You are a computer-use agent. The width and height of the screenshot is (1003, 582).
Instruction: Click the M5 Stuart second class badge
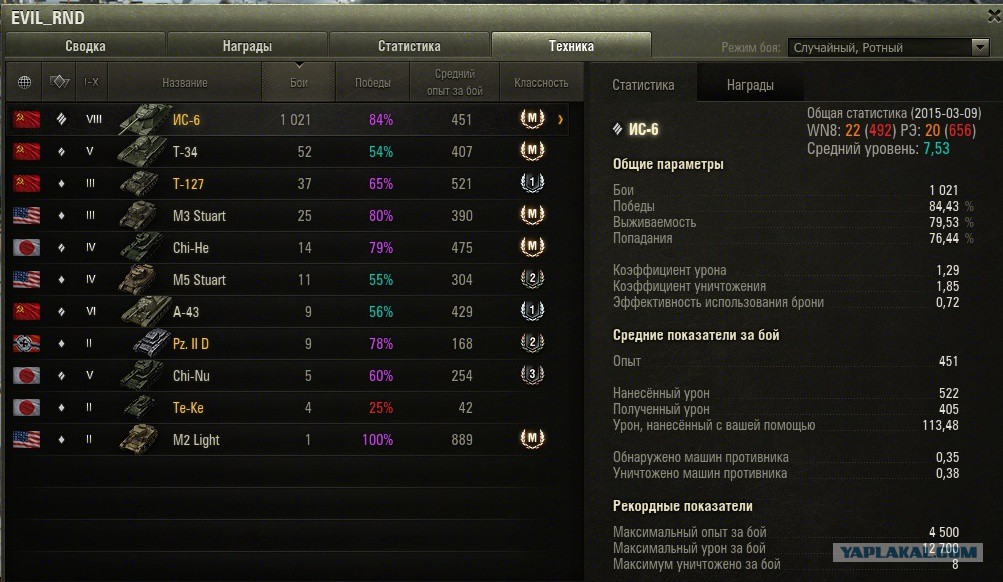tap(532, 280)
